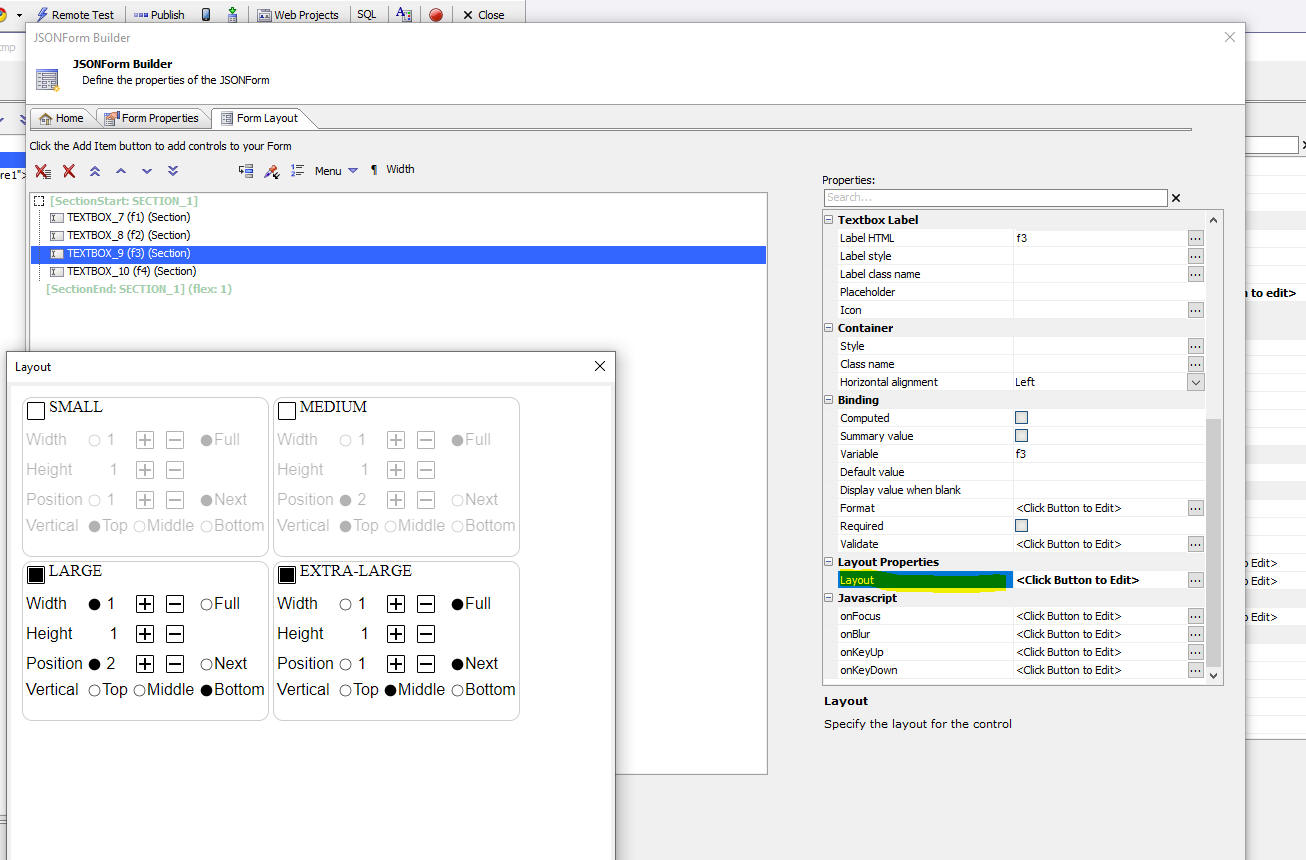Toggle the Required checkbox

[1021, 526]
